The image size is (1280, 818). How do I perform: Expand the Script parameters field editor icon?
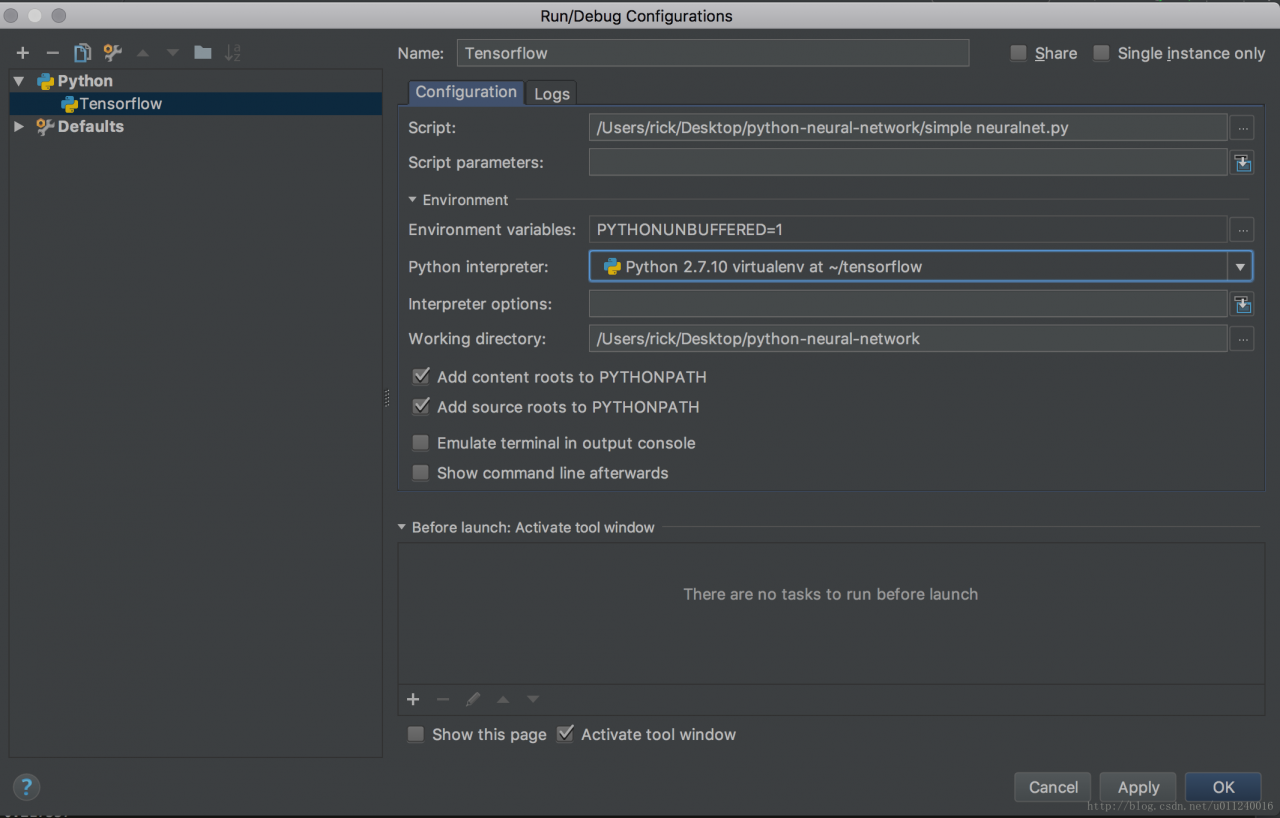1242,162
